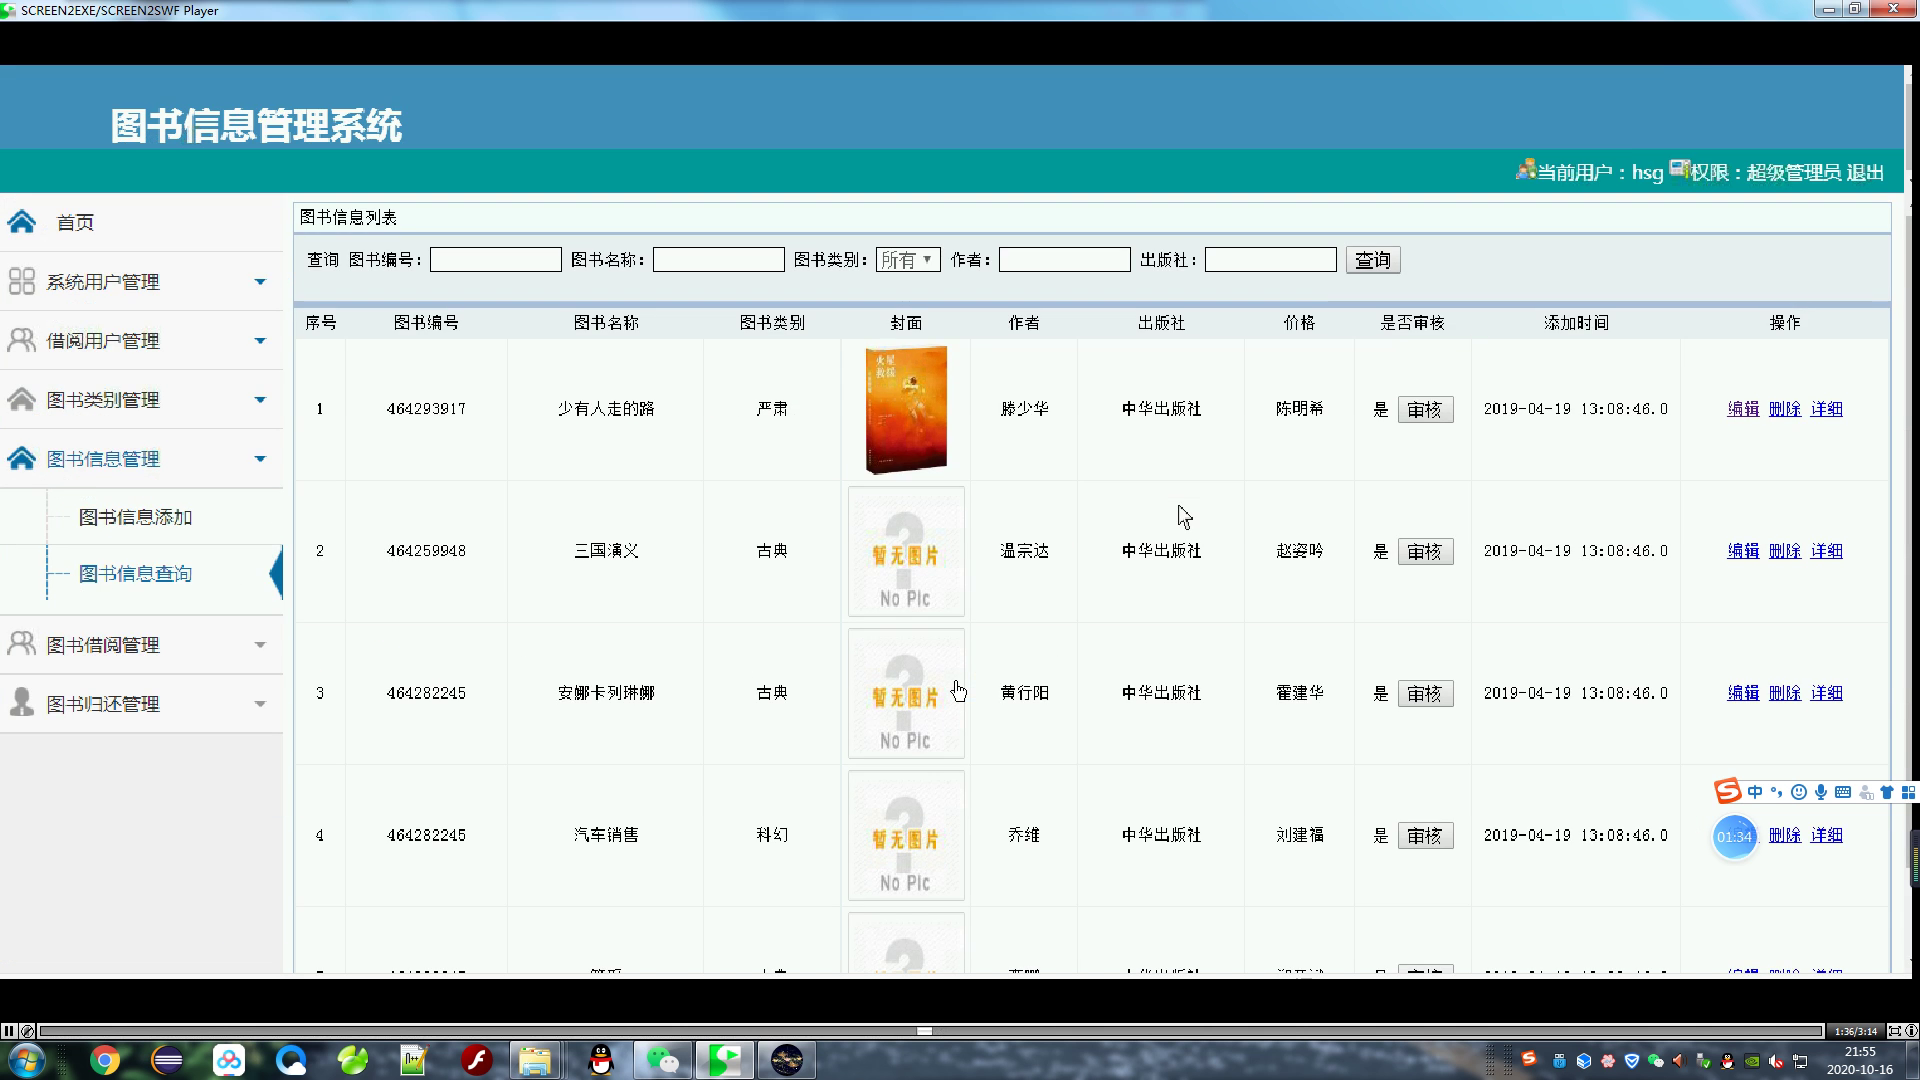Click the player mute icon next to pause
Viewport: 1920px width, 1080px height.
point(27,1031)
